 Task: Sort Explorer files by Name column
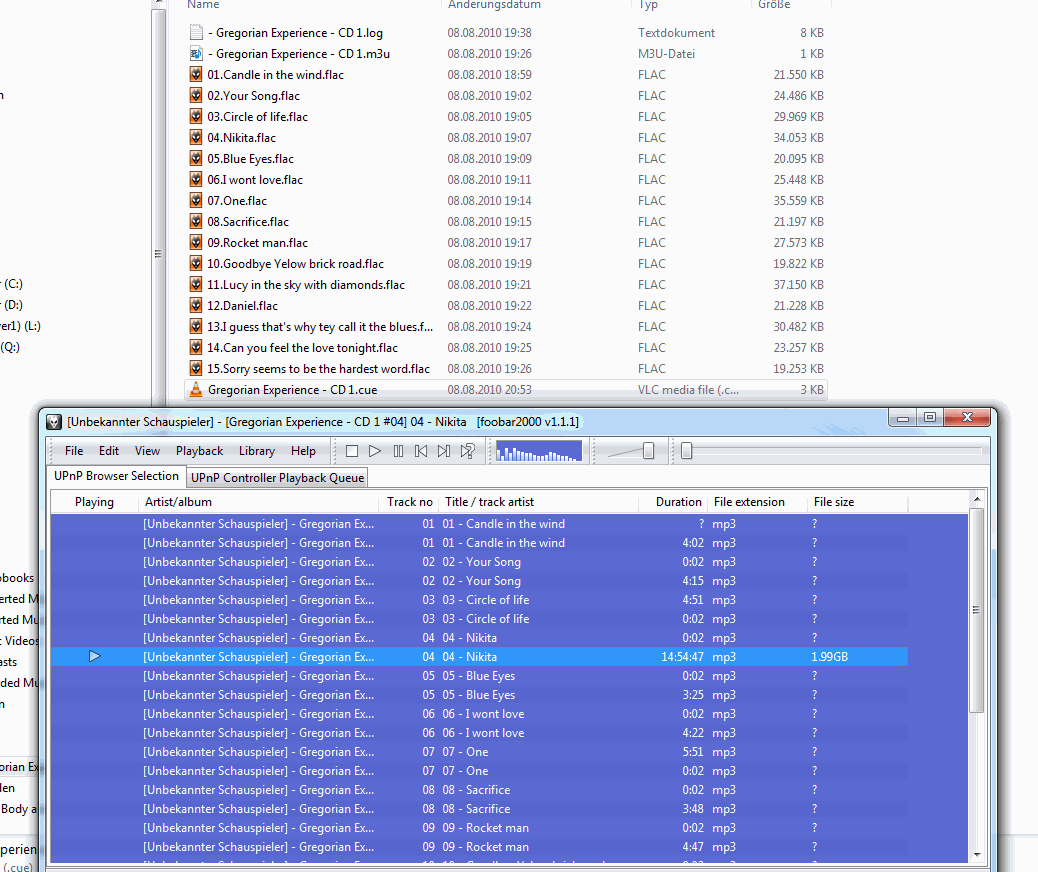pos(203,5)
